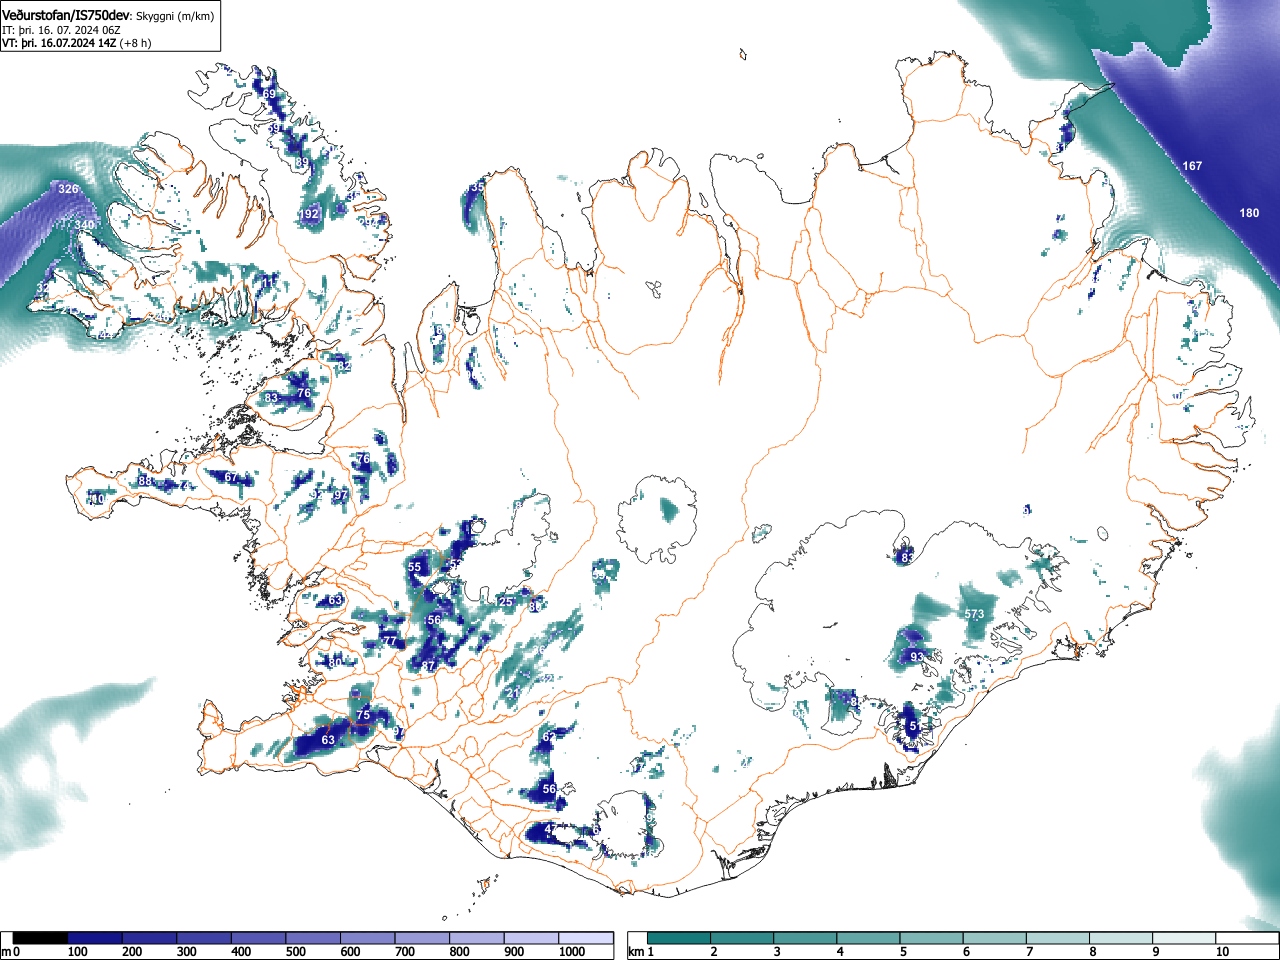Click the '326' visibility value offshore west
The width and height of the screenshot is (1280, 960).
click(x=68, y=189)
